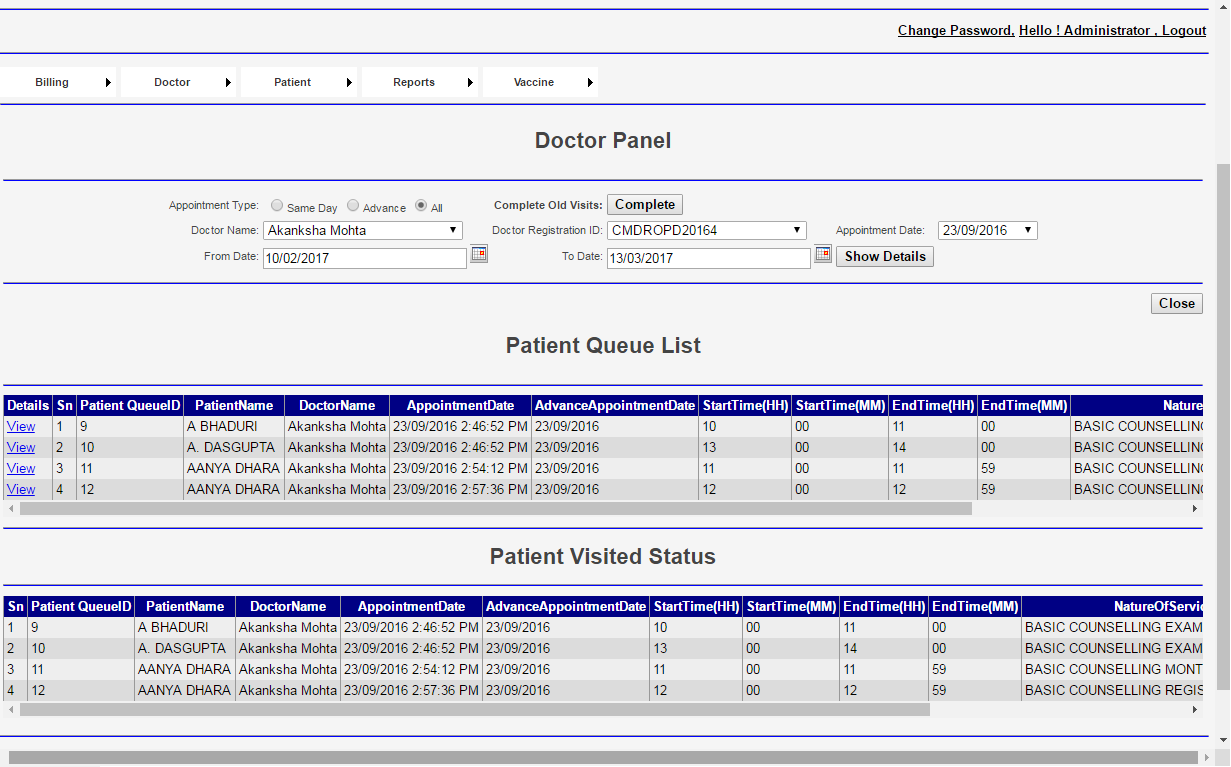Open the Billing menu
This screenshot has width=1231, height=767.
(58, 82)
